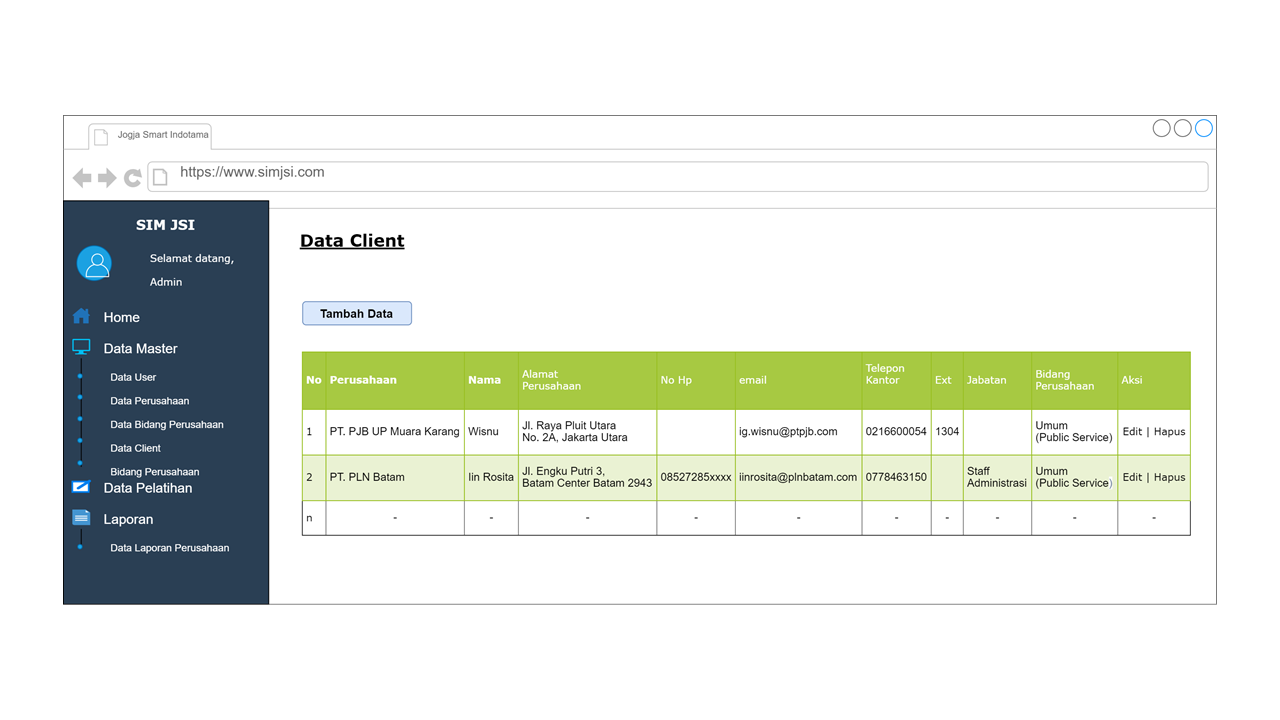Screen dimensions: 1280x720
Task: Click the Home house icon
Action: [x=81, y=316]
